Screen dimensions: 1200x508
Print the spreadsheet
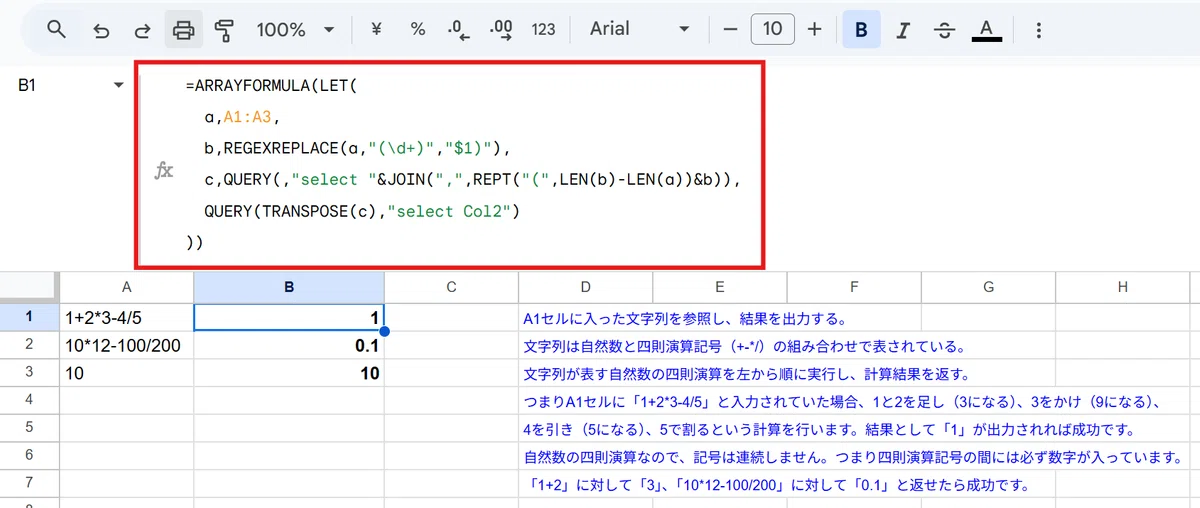pyautogui.click(x=183, y=30)
